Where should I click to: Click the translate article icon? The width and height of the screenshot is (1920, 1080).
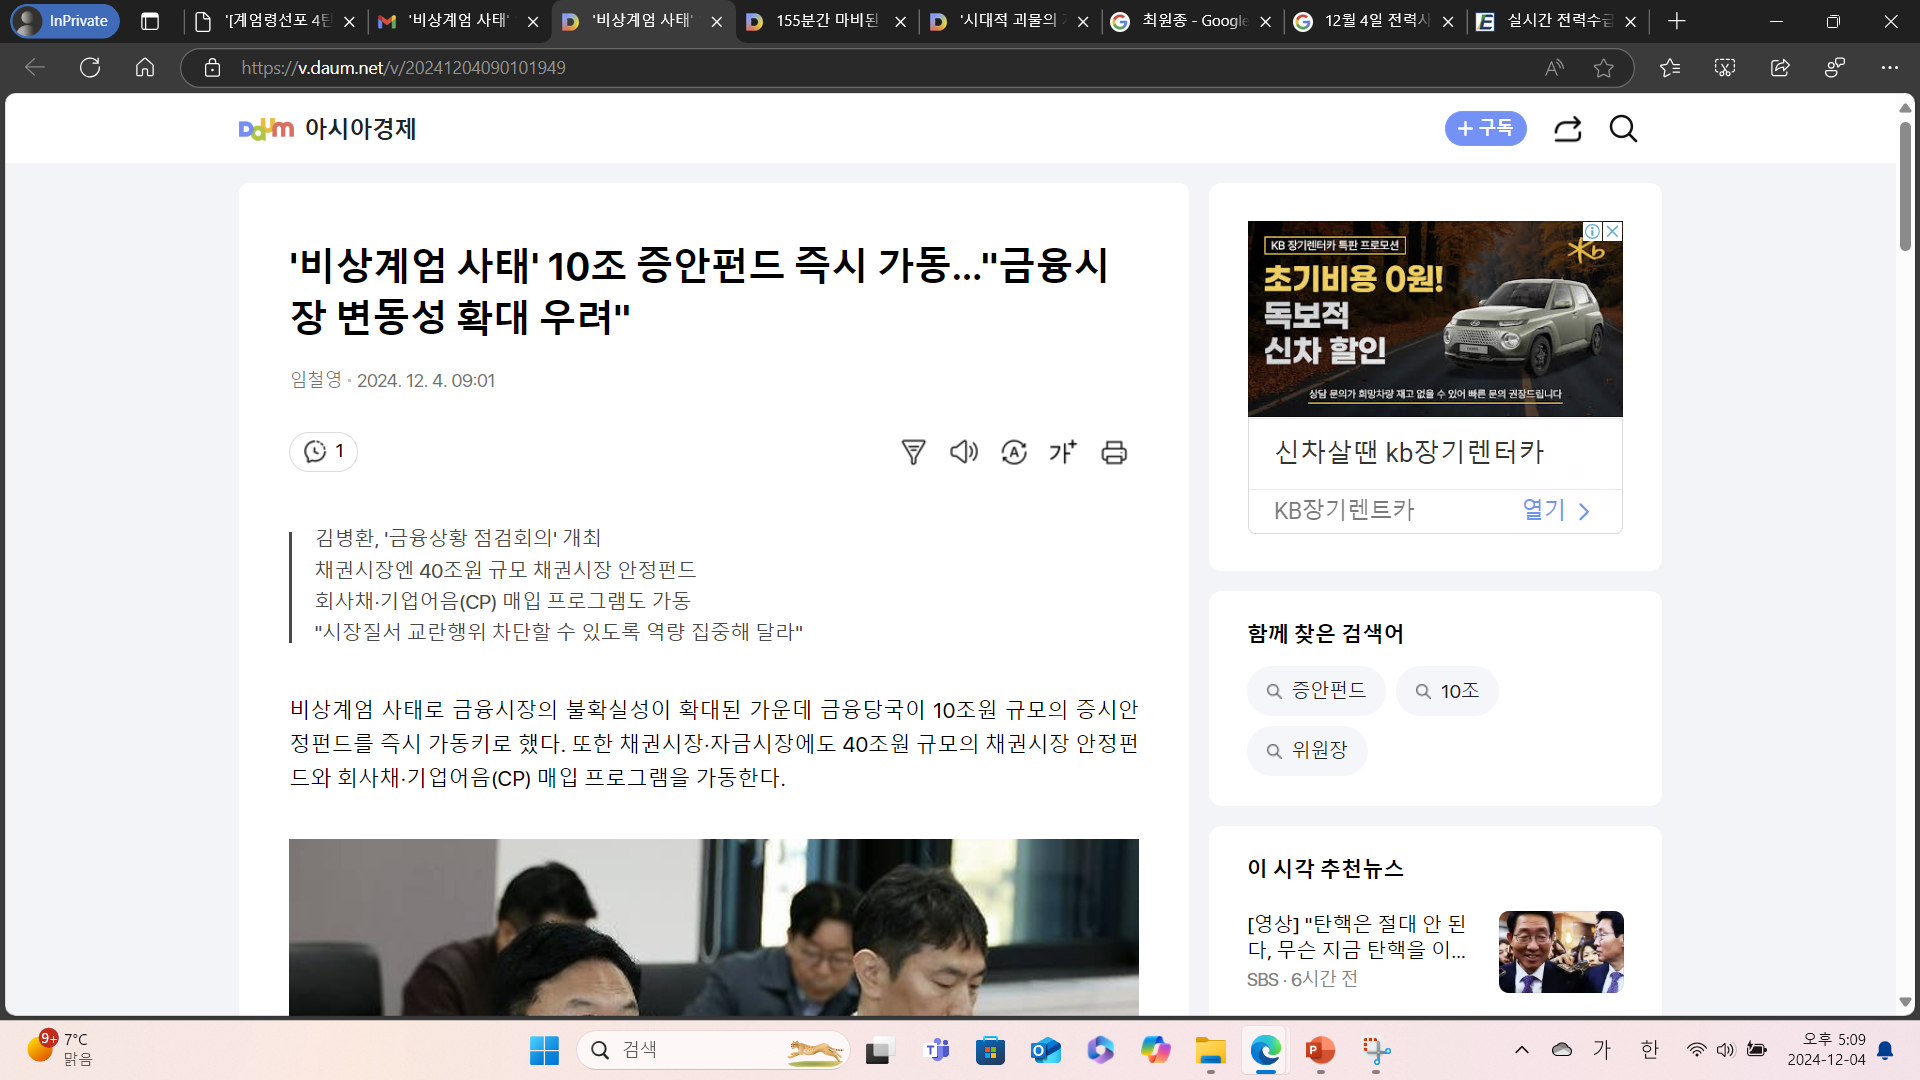(x=1014, y=452)
